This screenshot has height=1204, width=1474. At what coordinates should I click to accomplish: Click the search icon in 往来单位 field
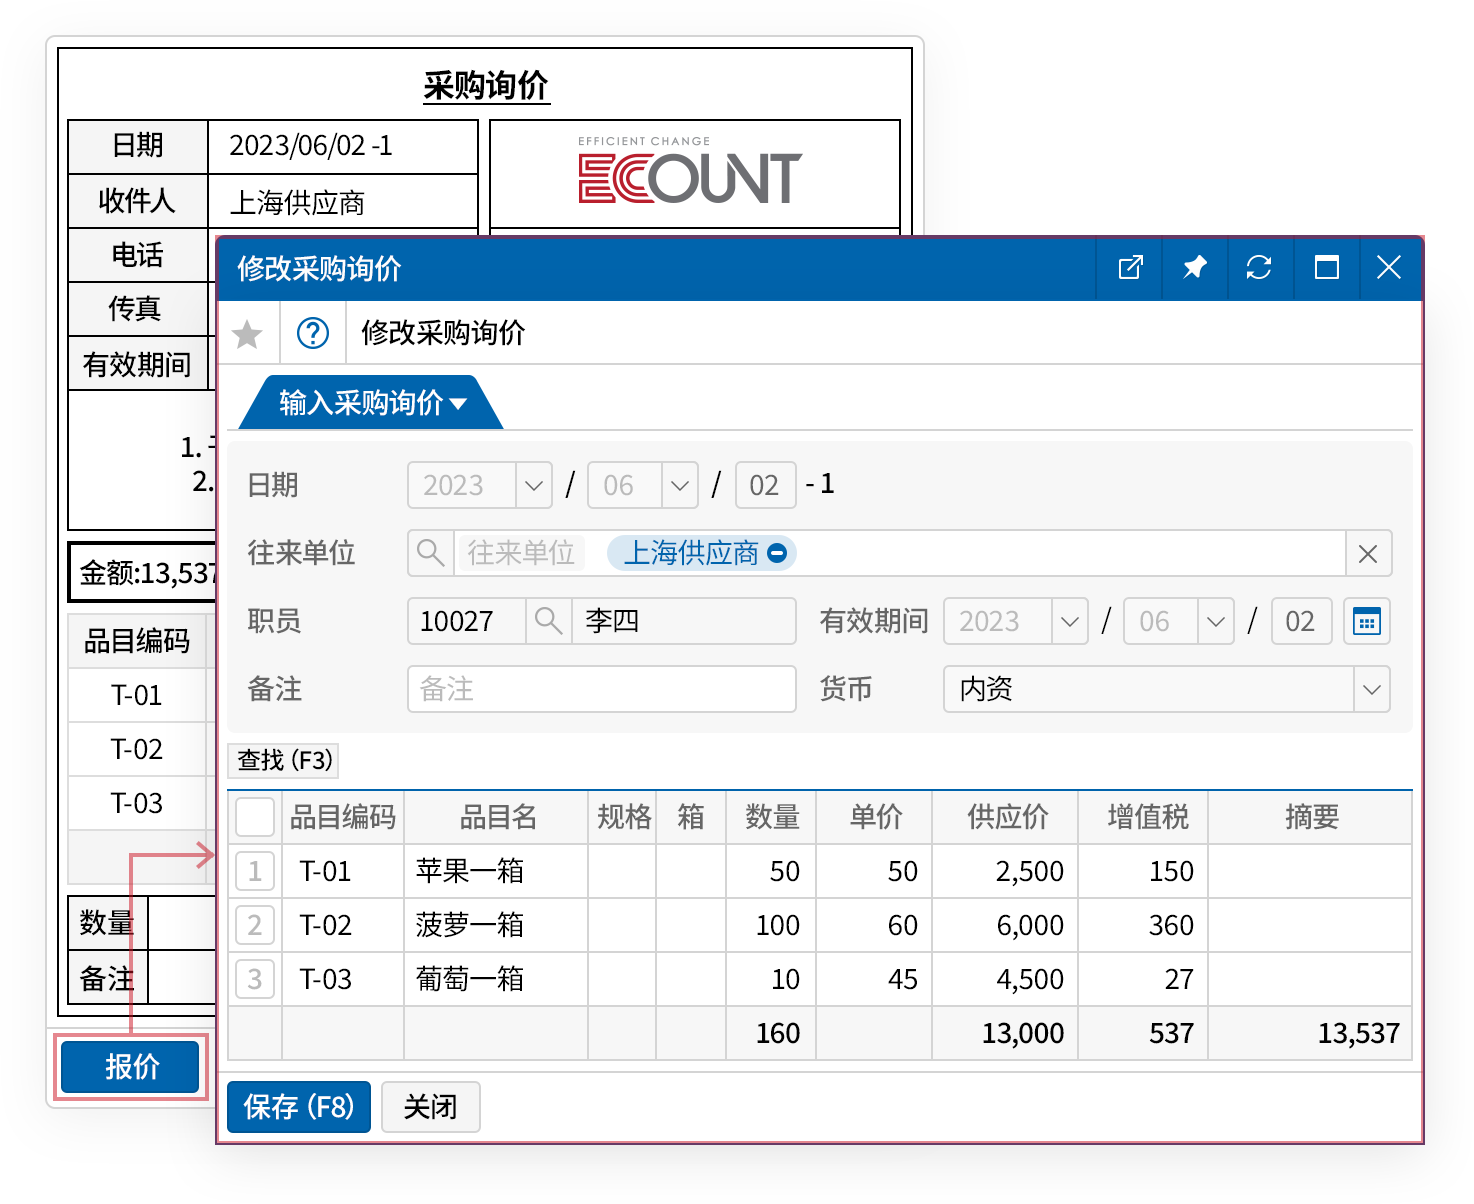pyautogui.click(x=431, y=553)
